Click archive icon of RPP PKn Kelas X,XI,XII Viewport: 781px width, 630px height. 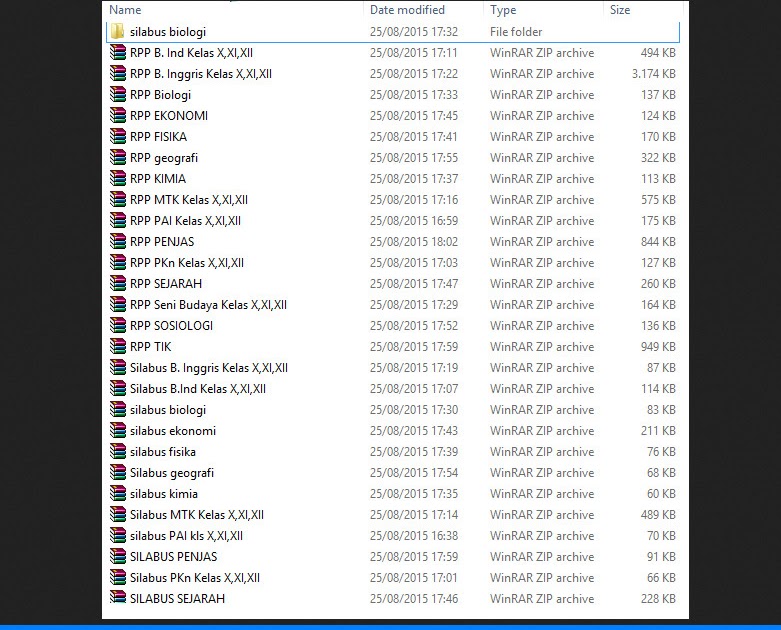[118, 262]
